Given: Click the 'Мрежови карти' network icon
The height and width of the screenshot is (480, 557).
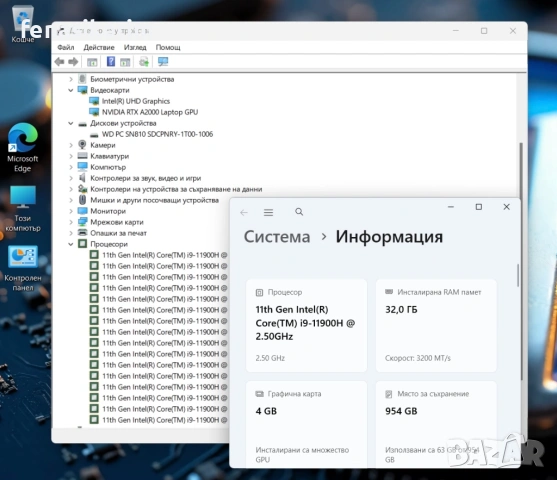Looking at the screenshot, I should pos(82,222).
